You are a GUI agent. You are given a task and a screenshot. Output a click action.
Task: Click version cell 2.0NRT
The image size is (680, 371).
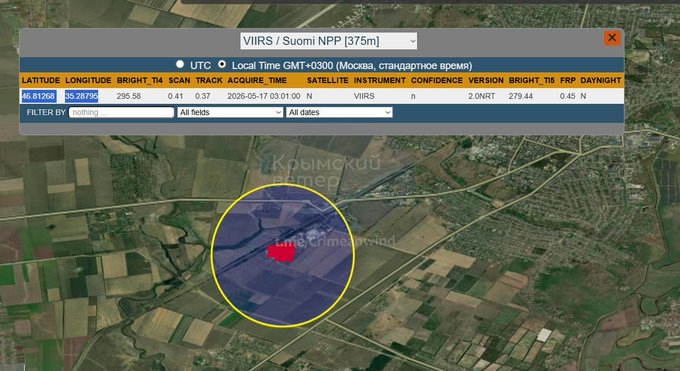[481, 96]
